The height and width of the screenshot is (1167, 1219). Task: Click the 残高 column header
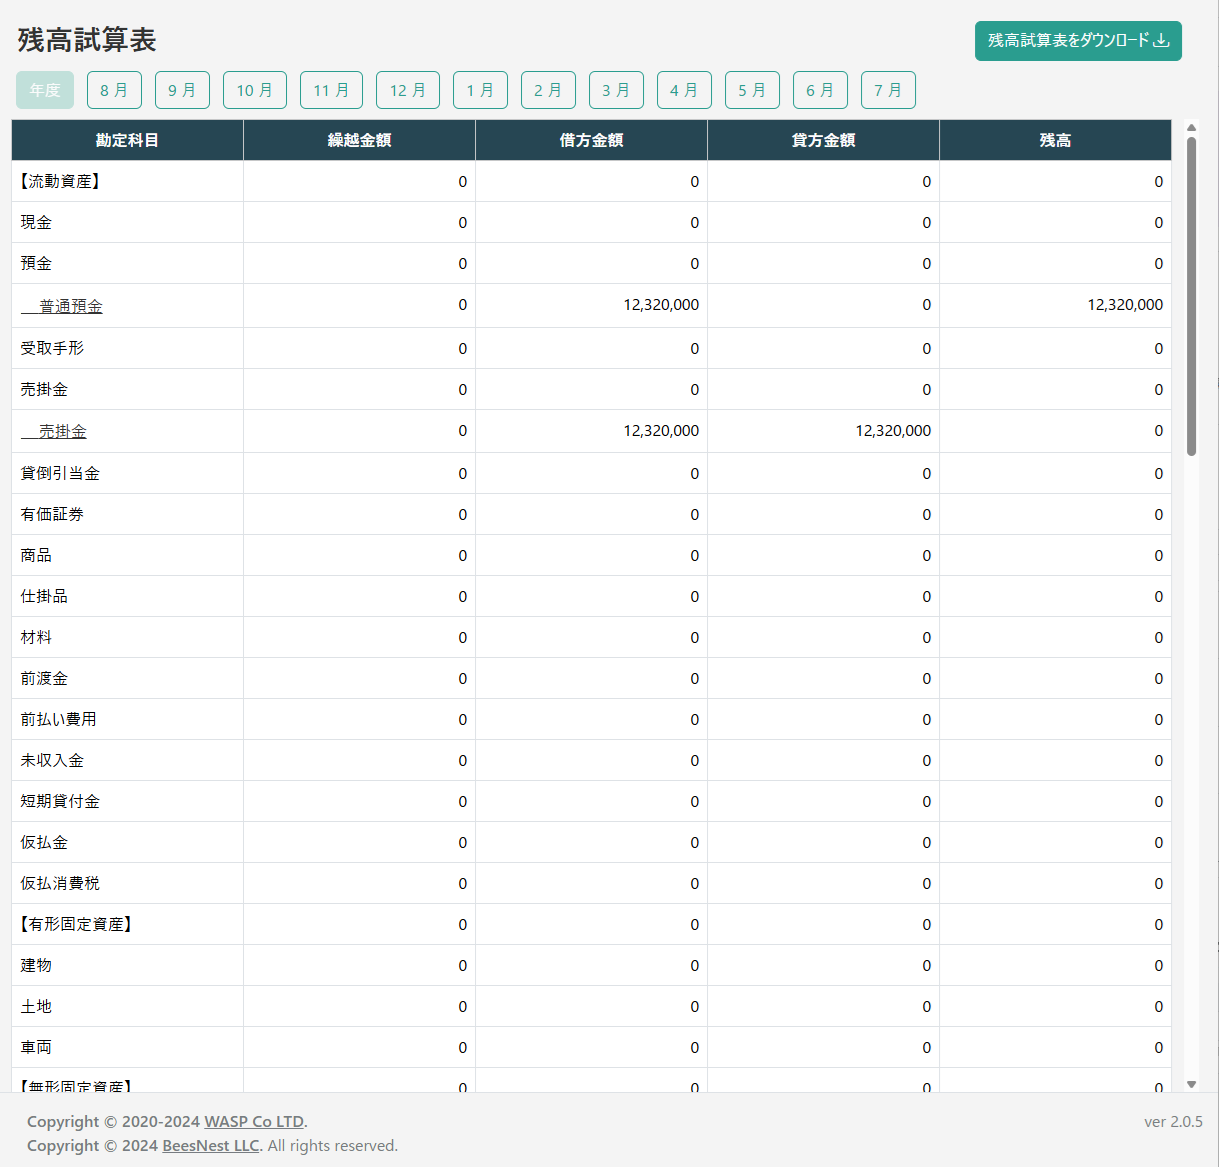pos(1055,140)
